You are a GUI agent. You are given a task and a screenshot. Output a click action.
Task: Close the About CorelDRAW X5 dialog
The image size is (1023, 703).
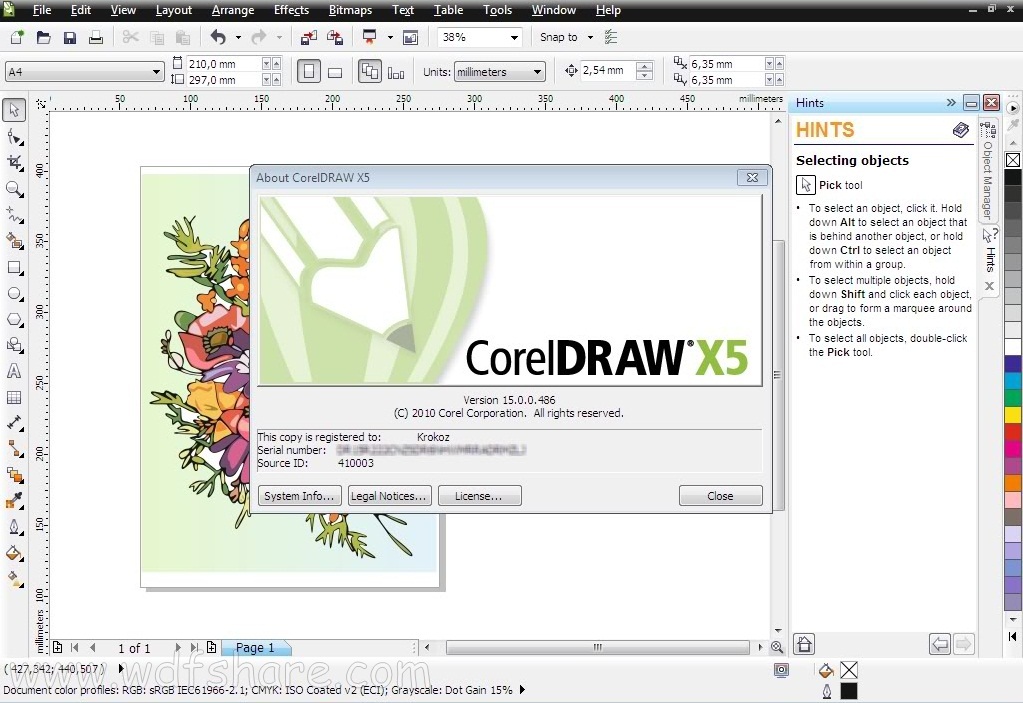click(720, 496)
